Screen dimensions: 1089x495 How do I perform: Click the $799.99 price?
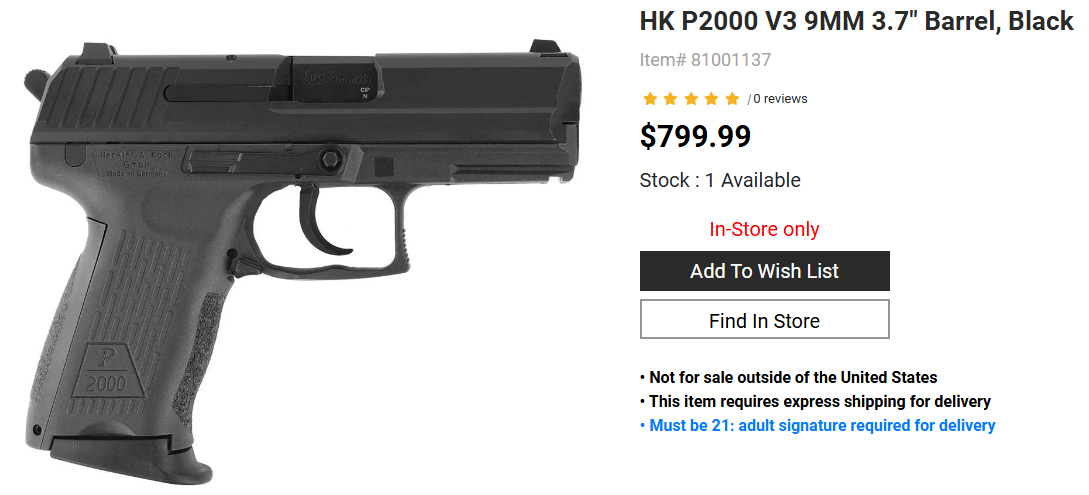pyautogui.click(x=695, y=137)
